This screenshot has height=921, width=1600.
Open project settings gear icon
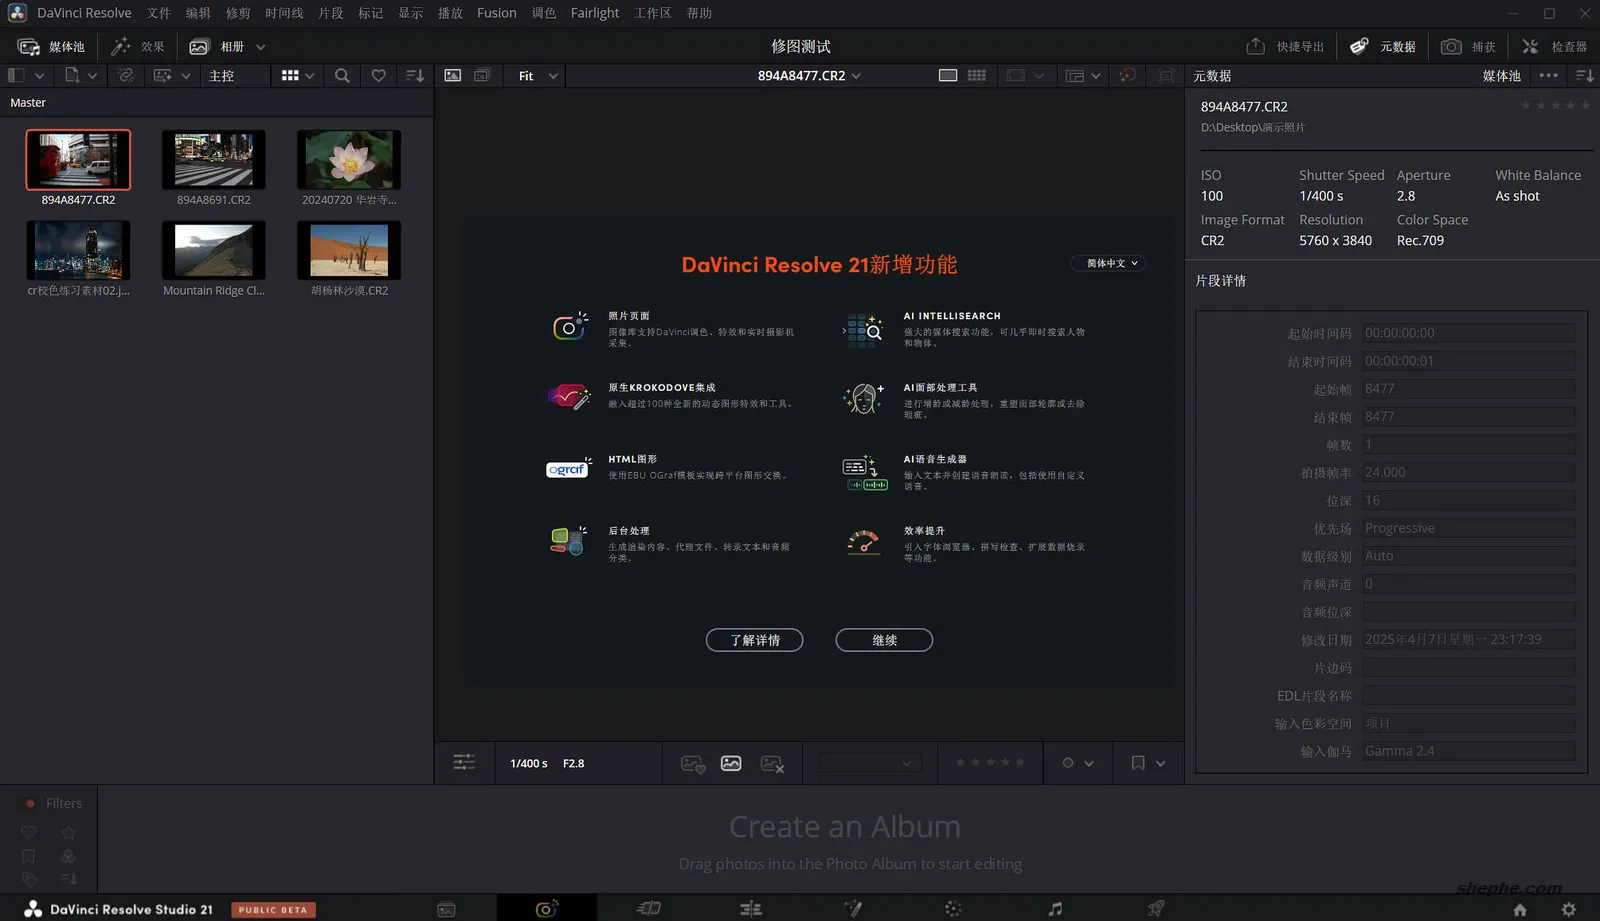(x=1568, y=909)
